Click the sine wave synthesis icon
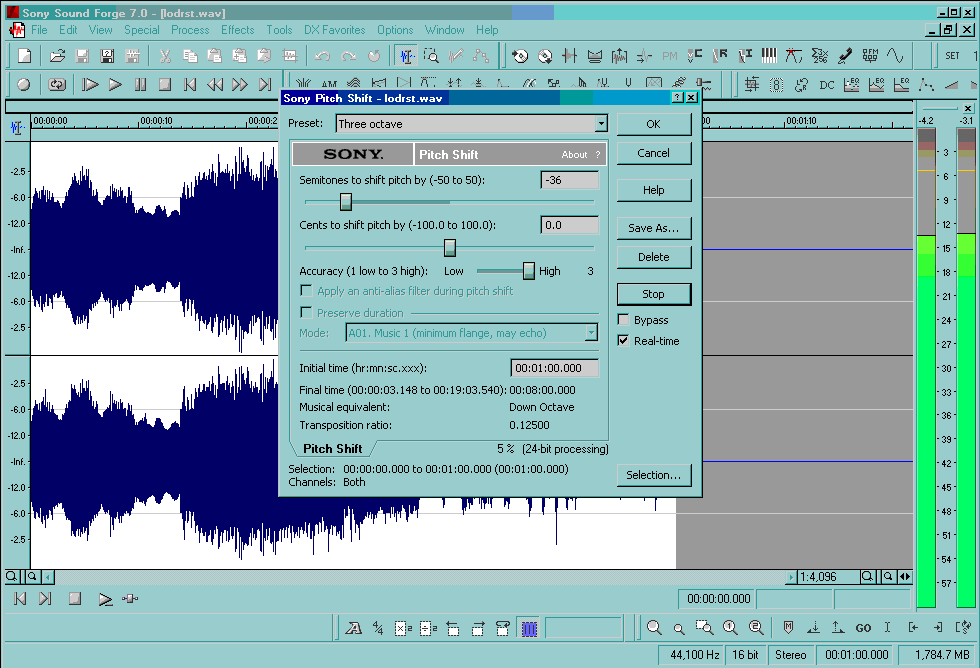 (895, 56)
